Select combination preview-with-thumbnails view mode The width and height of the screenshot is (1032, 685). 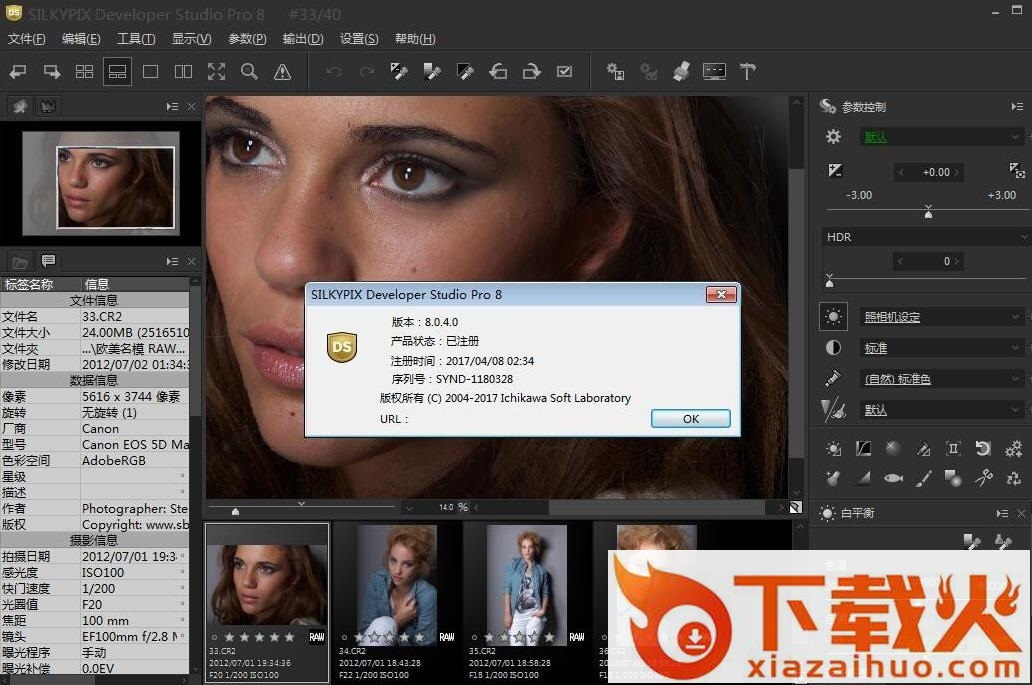coord(117,71)
